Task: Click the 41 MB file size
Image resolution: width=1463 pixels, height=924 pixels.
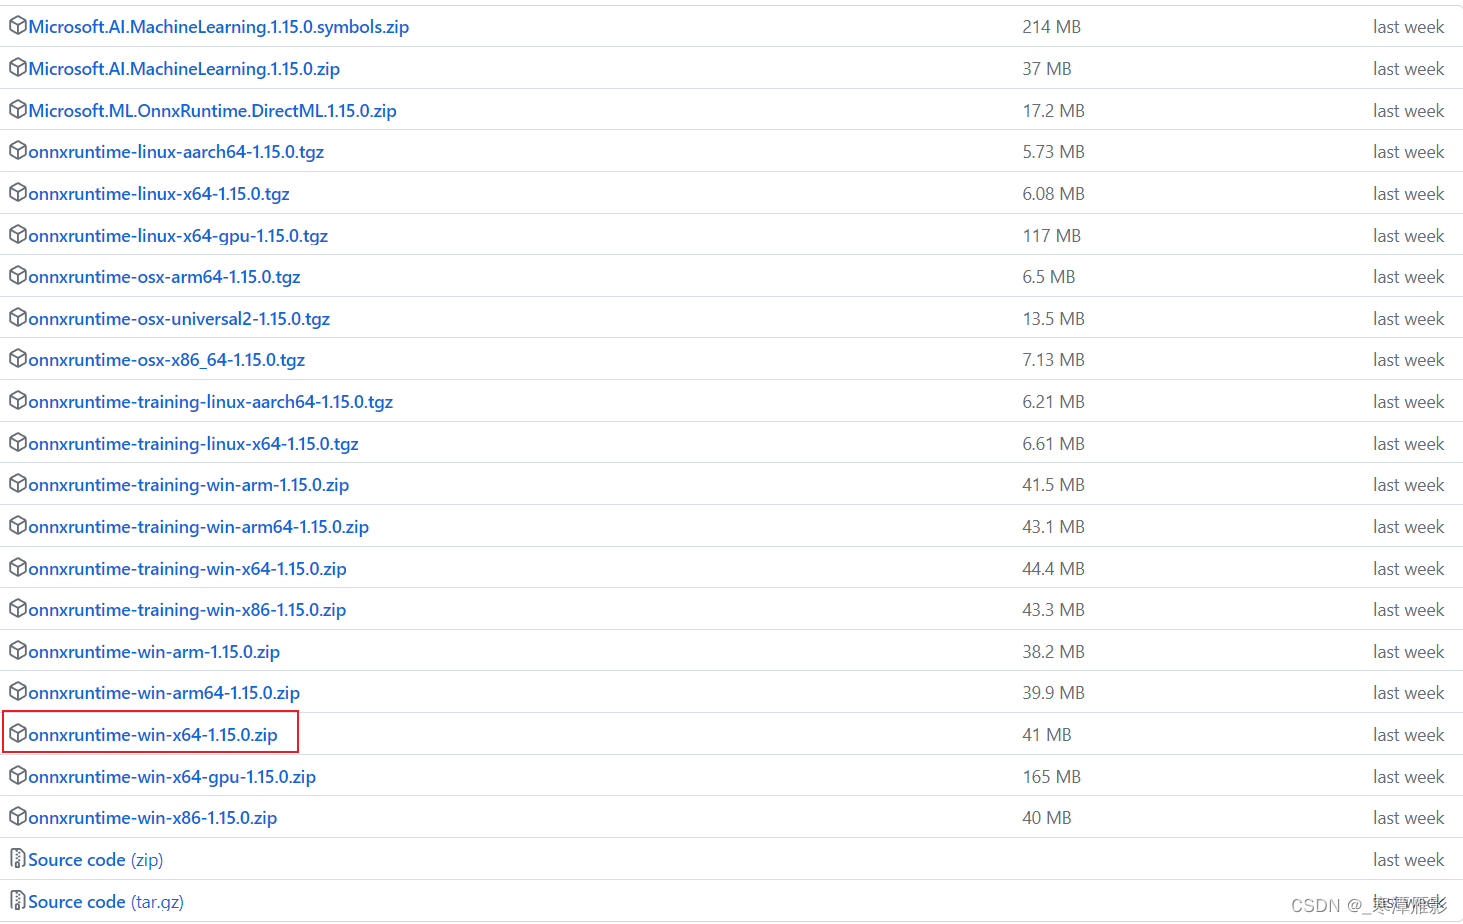Action: (x=1047, y=735)
